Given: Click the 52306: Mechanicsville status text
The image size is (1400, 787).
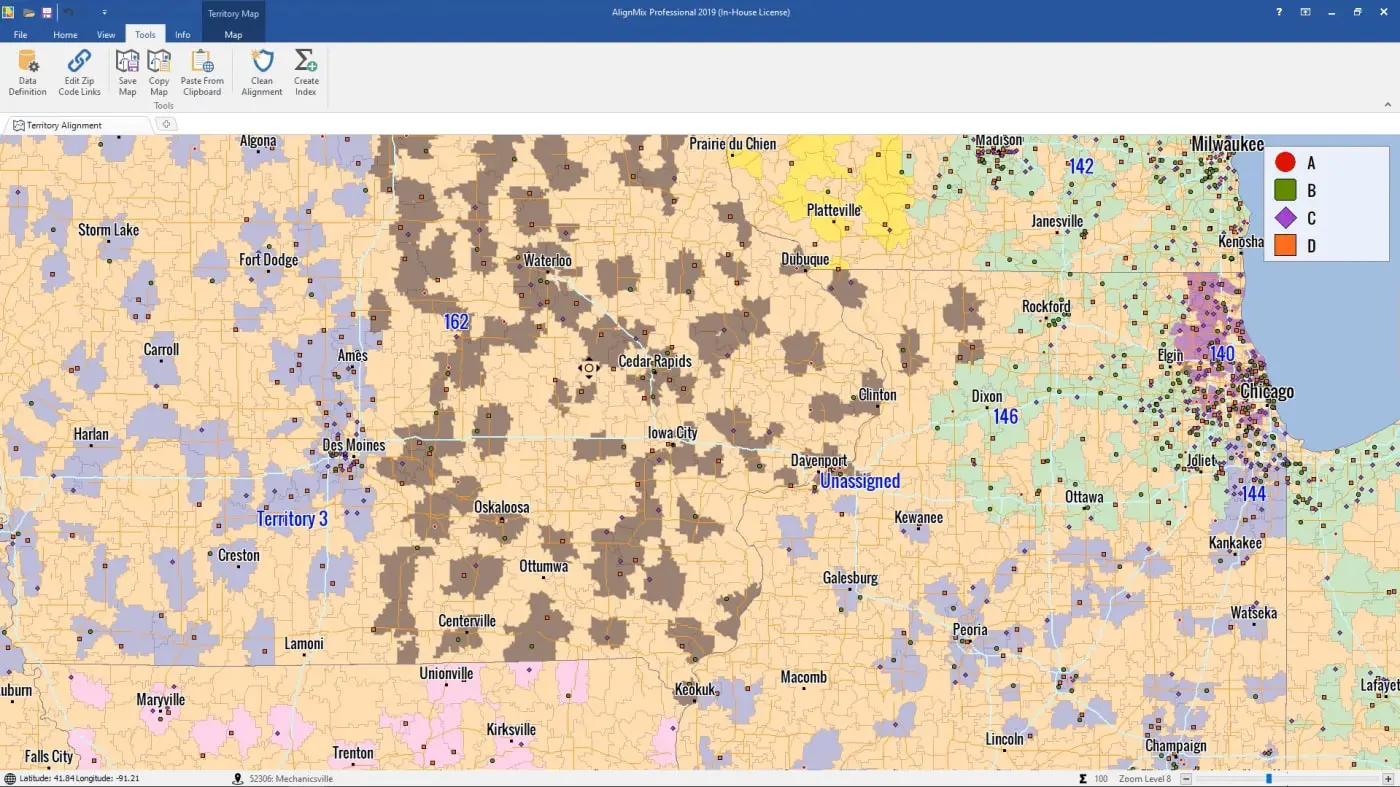Looking at the screenshot, I should 291,778.
